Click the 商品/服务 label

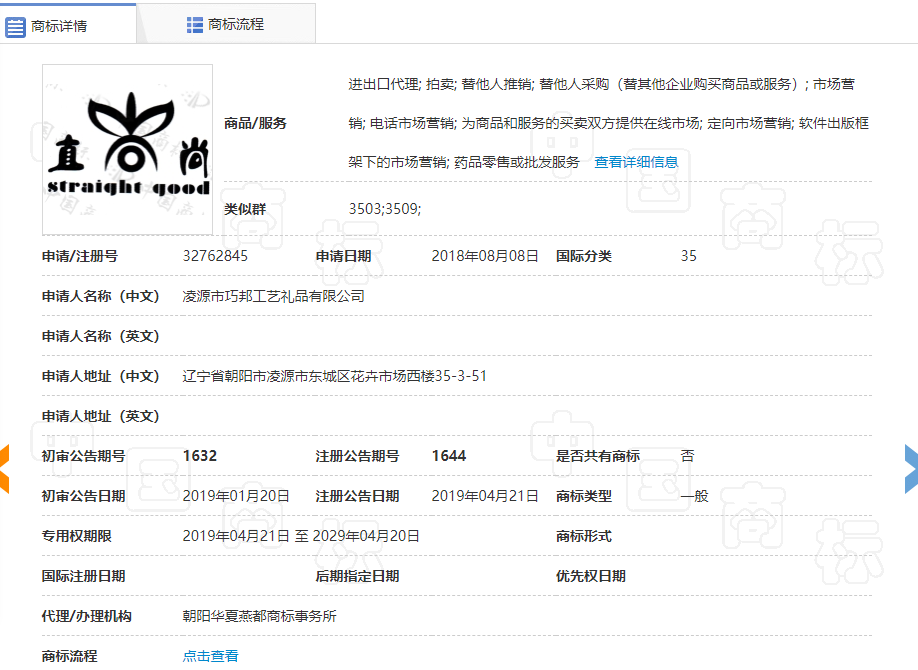[255, 124]
